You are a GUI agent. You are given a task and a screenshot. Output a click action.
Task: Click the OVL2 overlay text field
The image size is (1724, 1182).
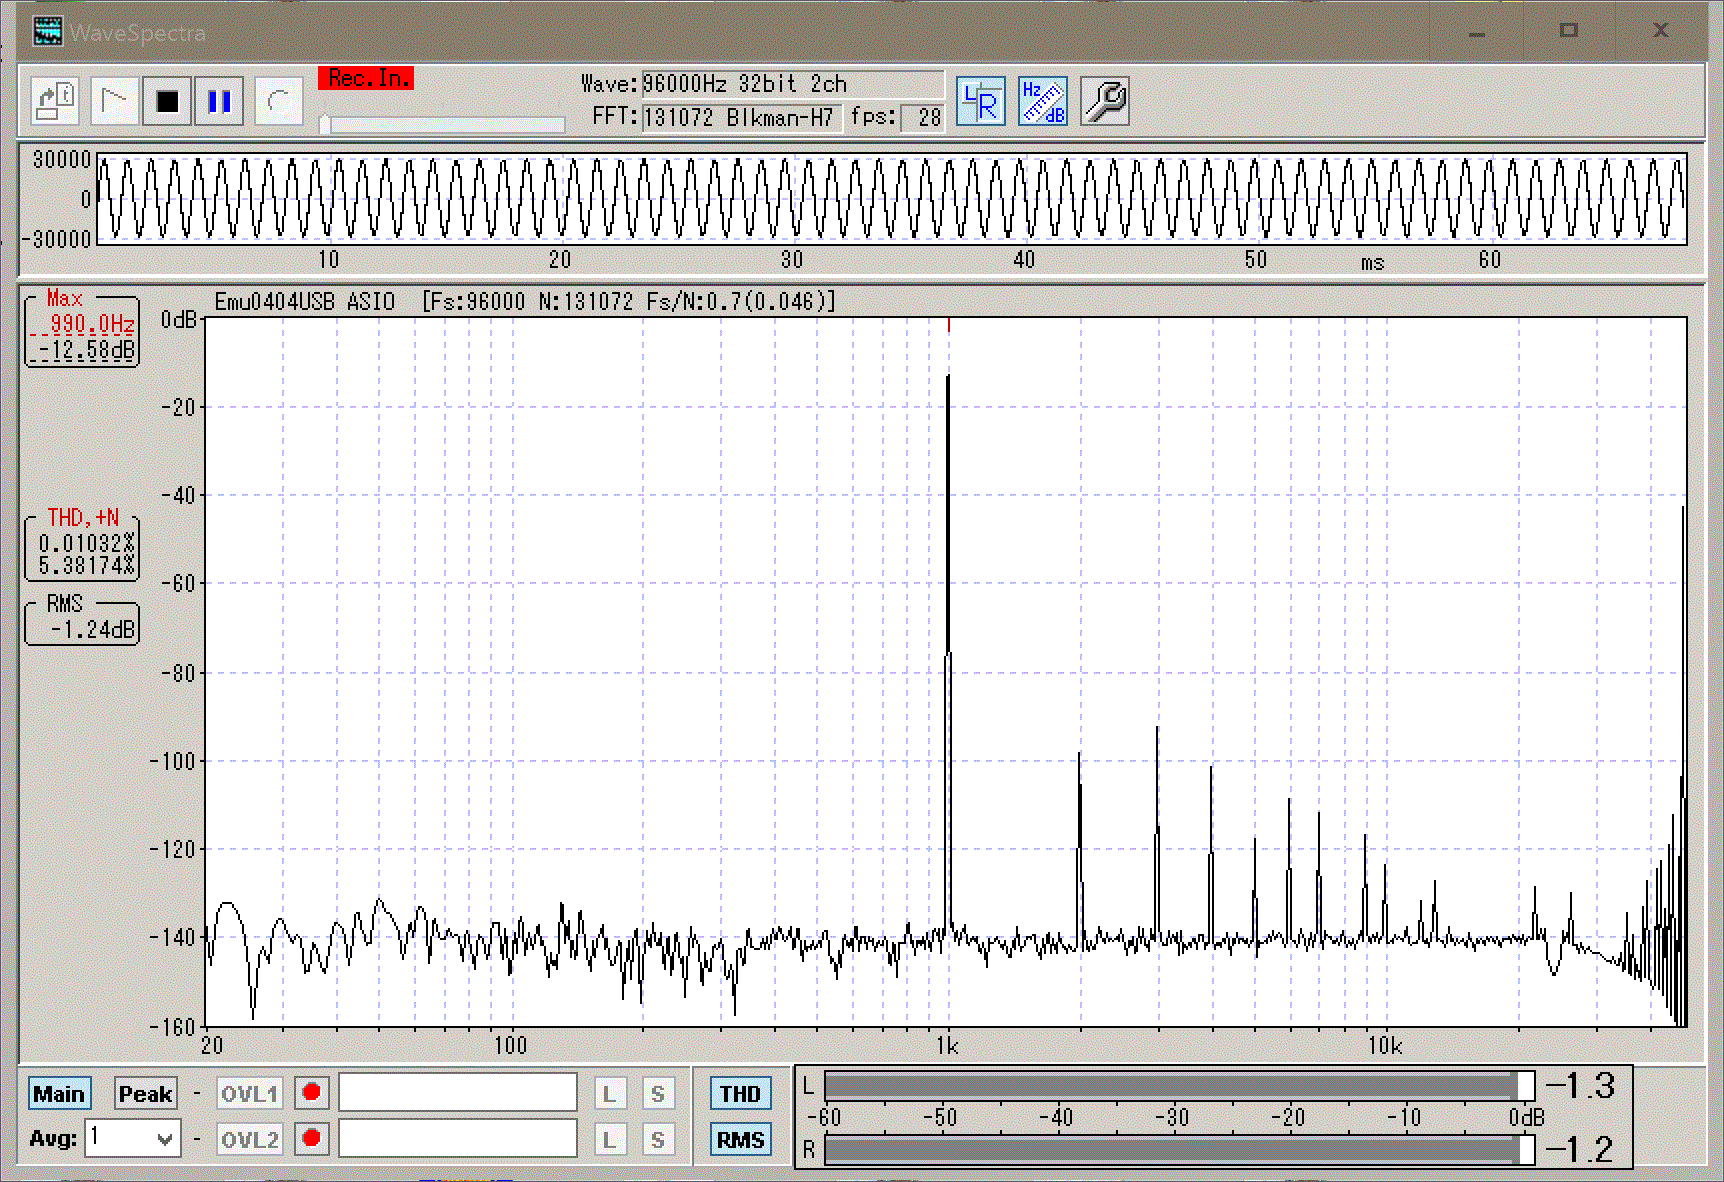458,1138
